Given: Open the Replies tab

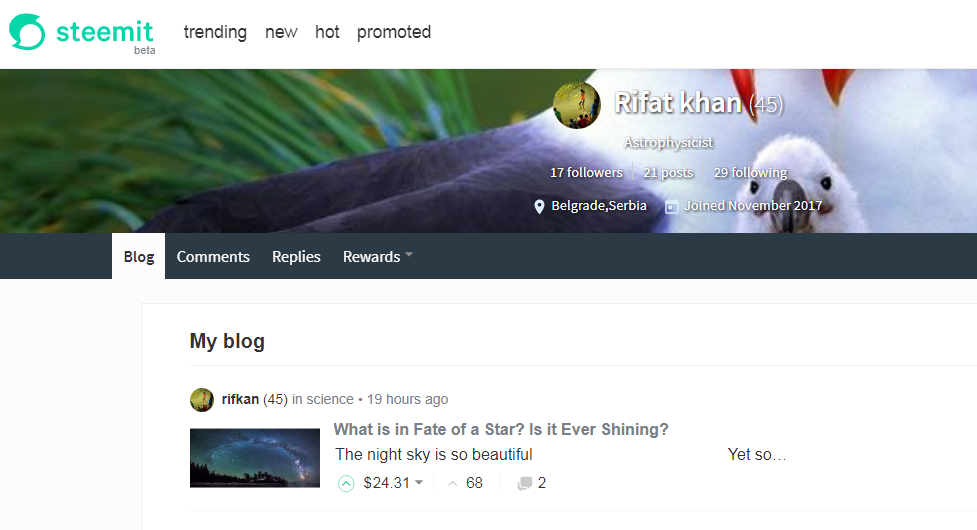Looking at the screenshot, I should point(296,256).
